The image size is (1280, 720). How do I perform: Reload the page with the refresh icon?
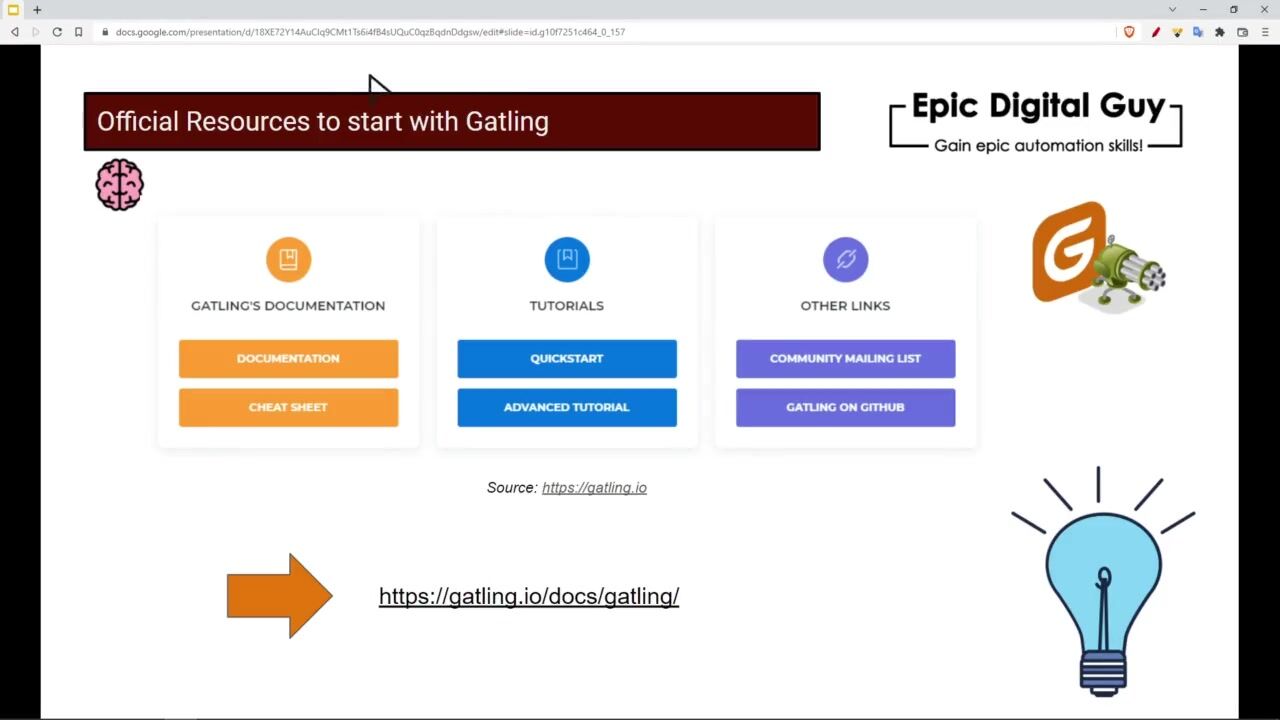(57, 32)
